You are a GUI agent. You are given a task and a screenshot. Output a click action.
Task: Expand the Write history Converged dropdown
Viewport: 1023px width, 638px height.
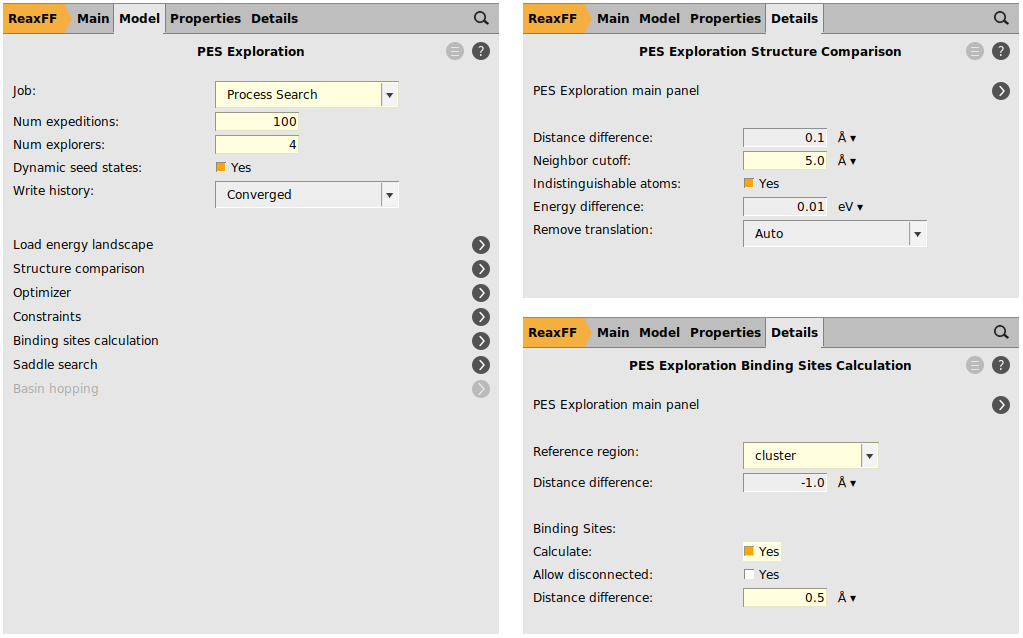(x=390, y=195)
